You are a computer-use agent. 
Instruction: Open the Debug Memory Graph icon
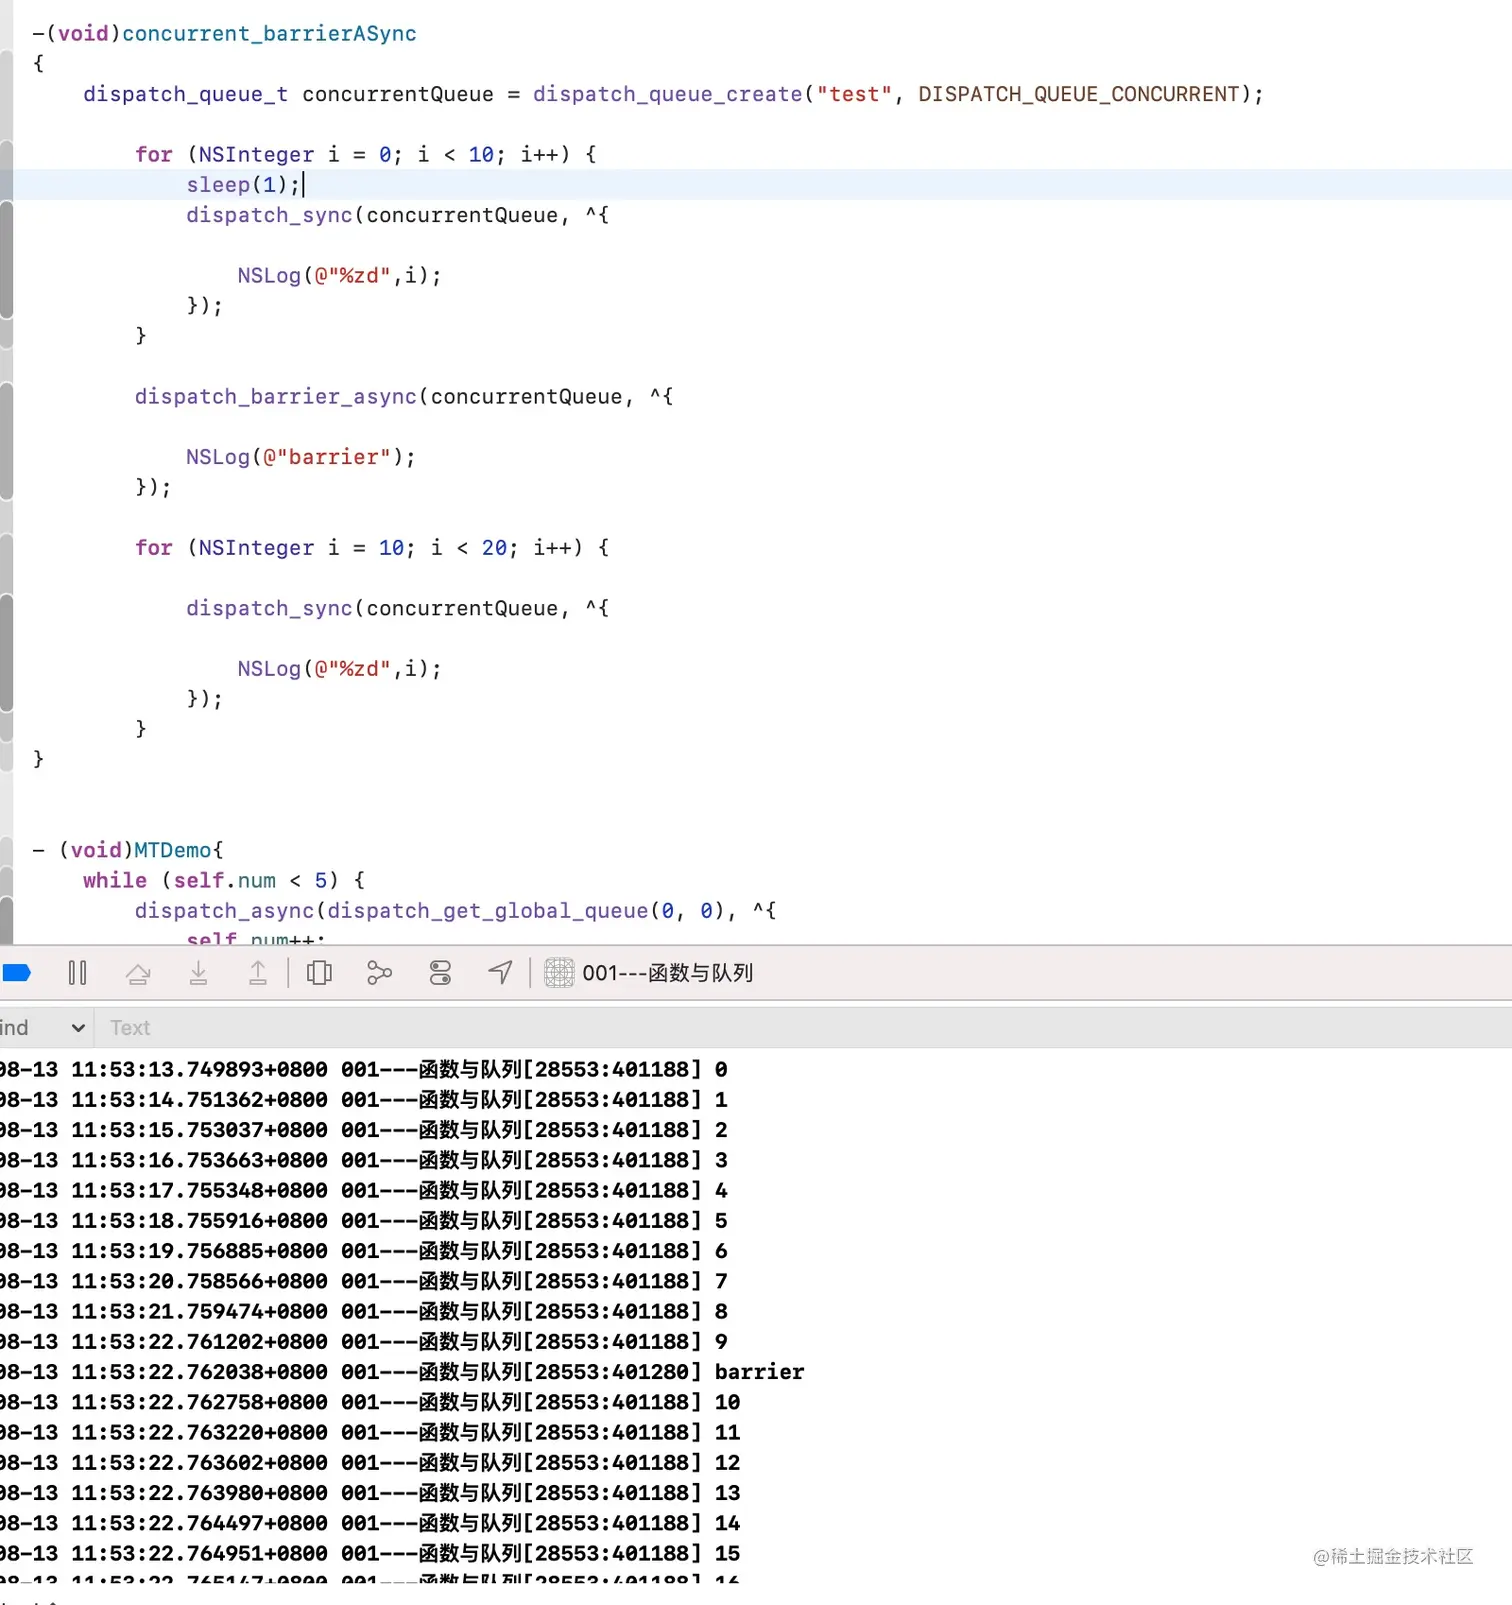point(379,973)
